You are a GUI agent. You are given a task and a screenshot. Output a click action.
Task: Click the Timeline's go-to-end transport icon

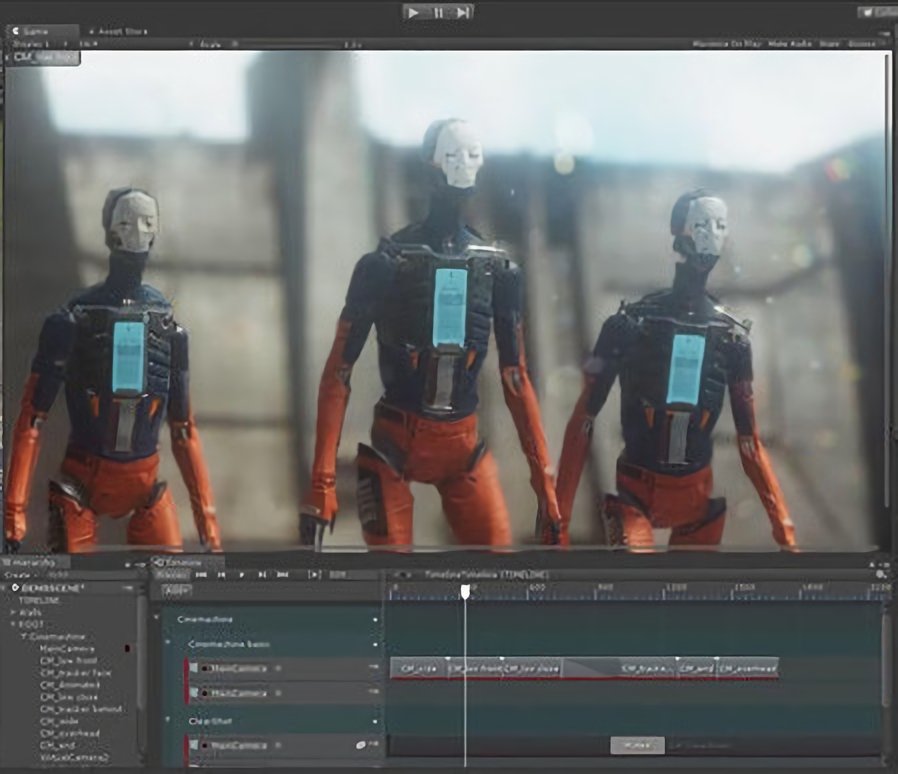pos(282,575)
